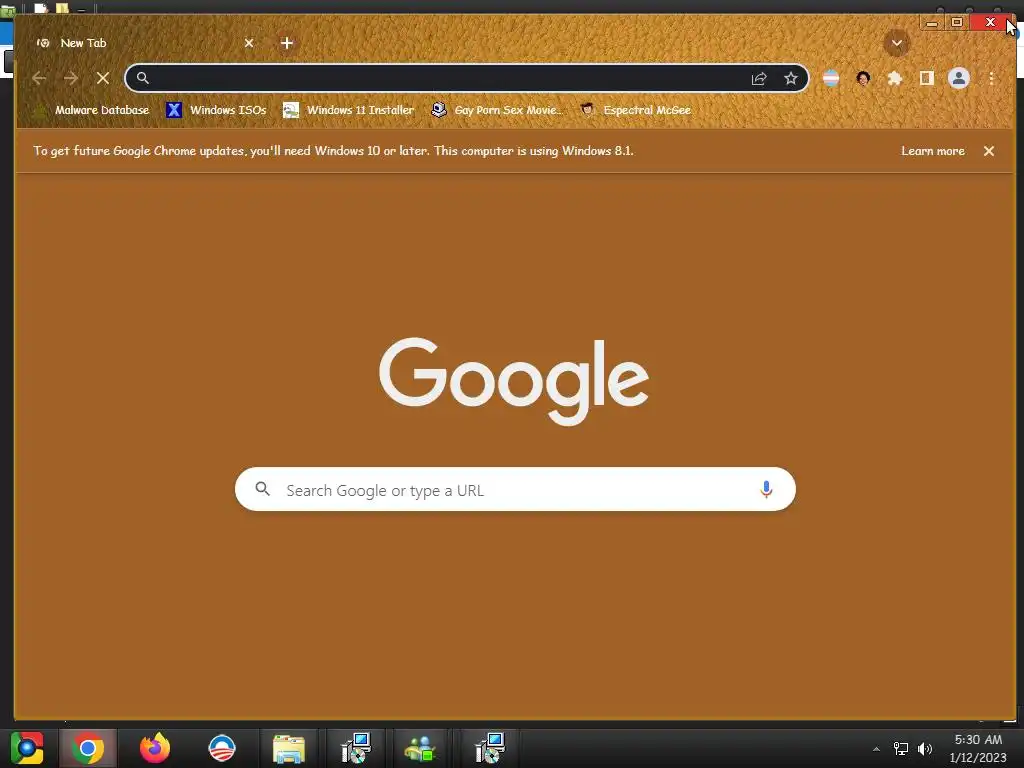
Task: Click the back navigation arrow
Action: coord(39,78)
